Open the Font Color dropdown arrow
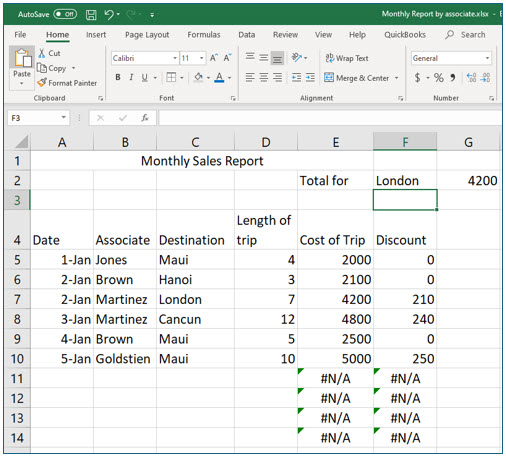 [x=230, y=78]
